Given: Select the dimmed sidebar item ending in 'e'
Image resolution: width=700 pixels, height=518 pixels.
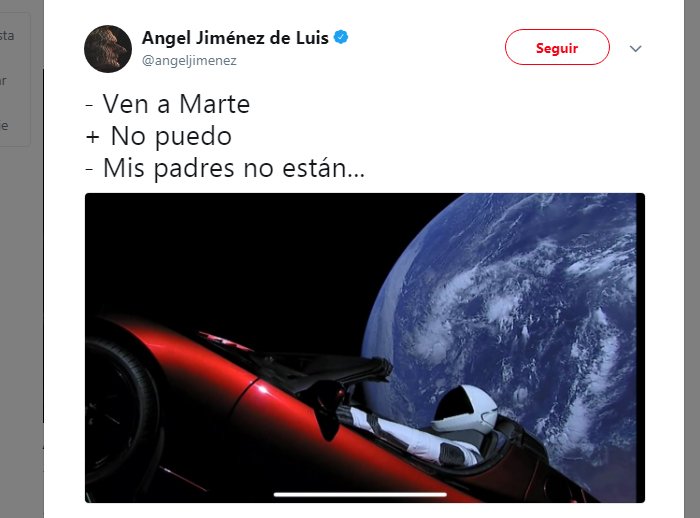Looking at the screenshot, I should 4,126.
